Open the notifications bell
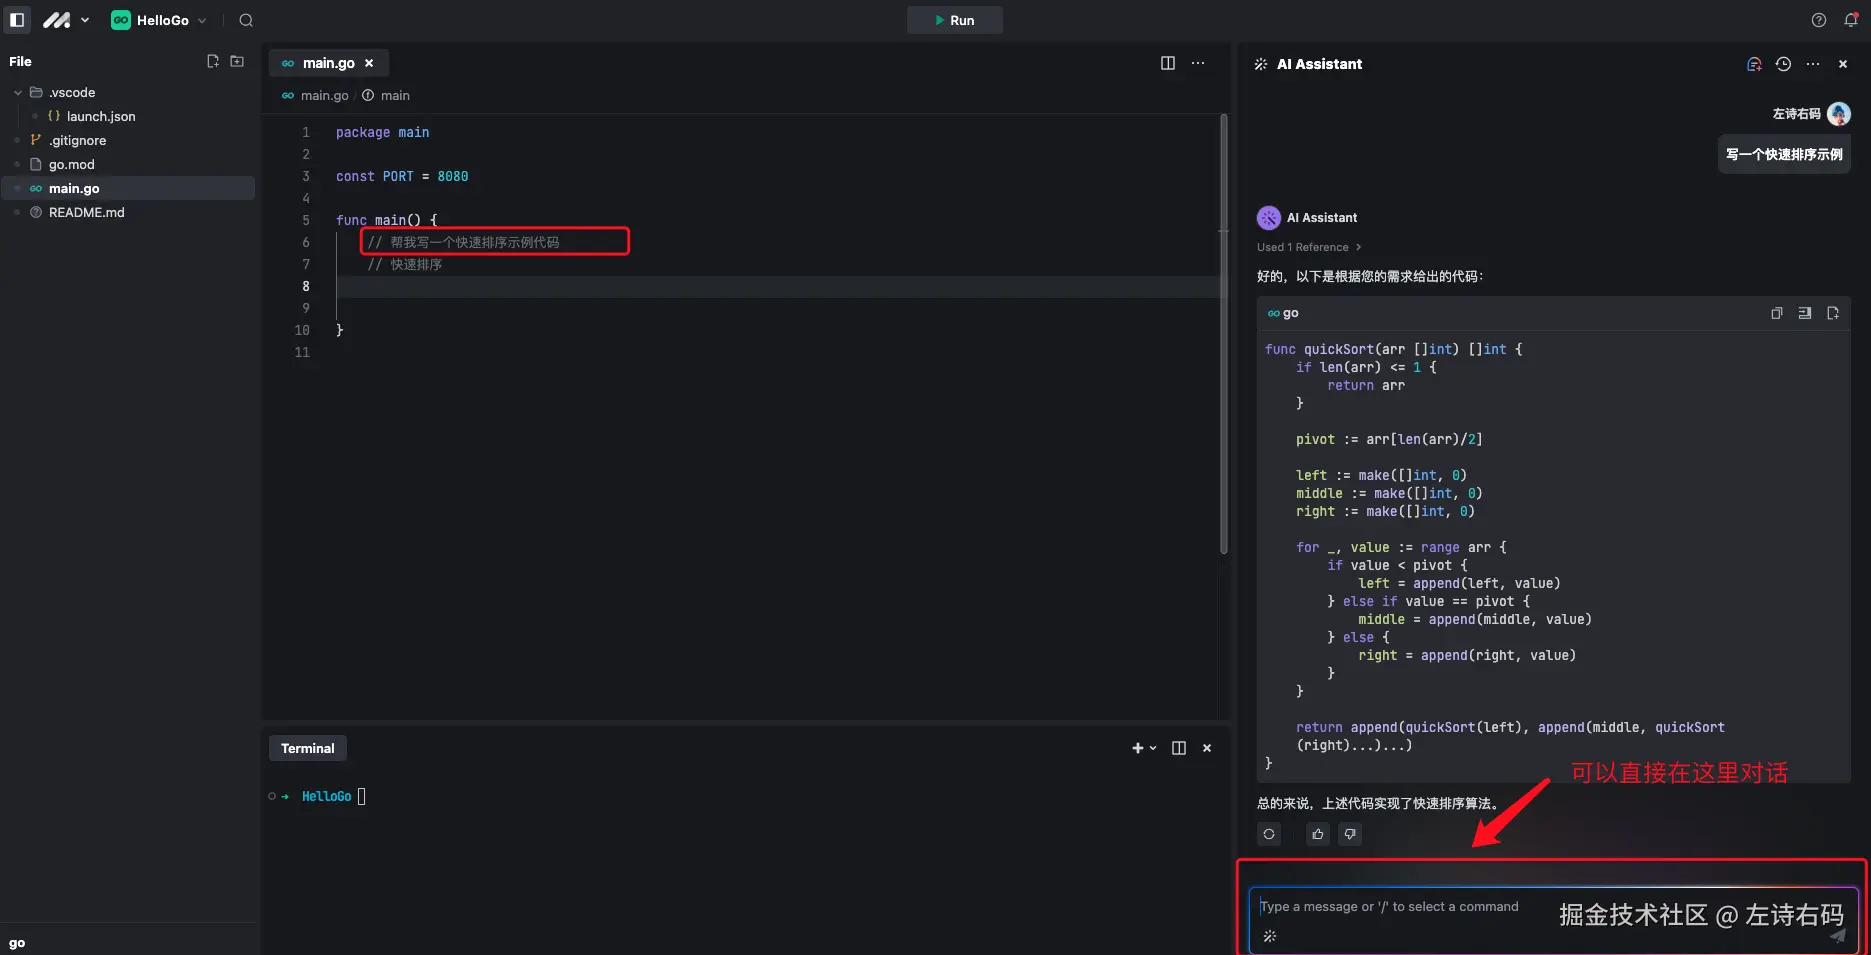The image size is (1871, 955). click(1851, 20)
